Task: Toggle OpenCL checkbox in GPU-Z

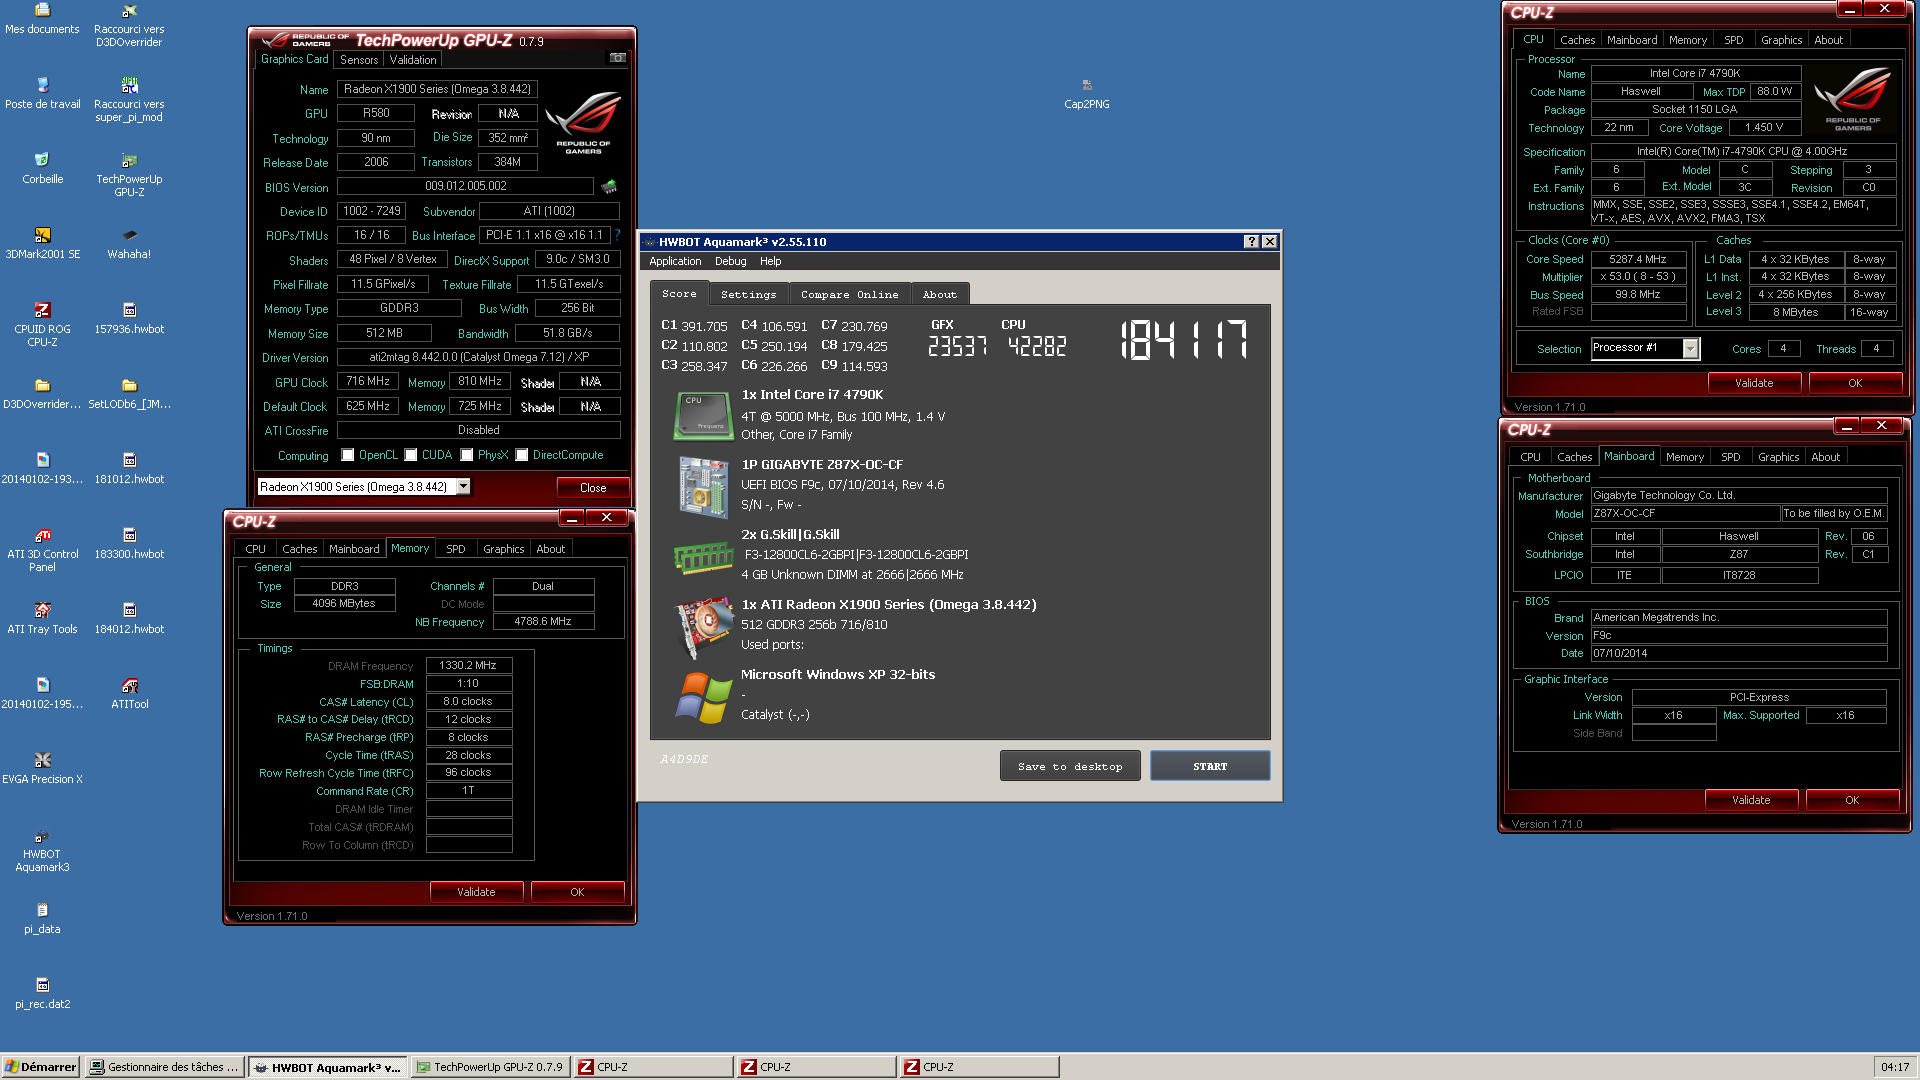Action: coord(348,455)
